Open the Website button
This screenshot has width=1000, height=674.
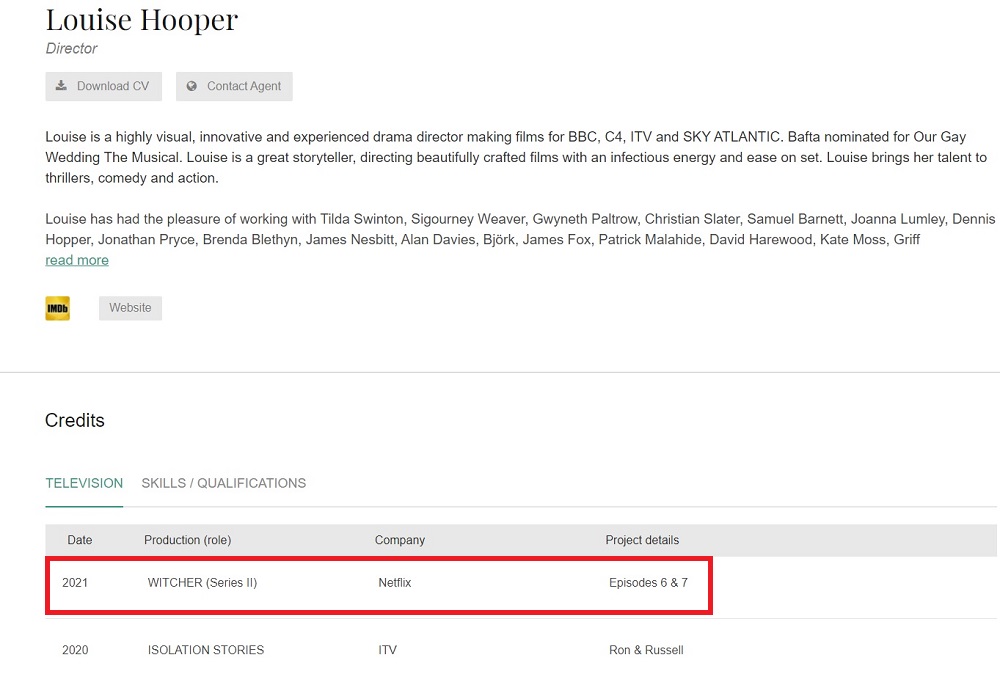click(x=130, y=308)
